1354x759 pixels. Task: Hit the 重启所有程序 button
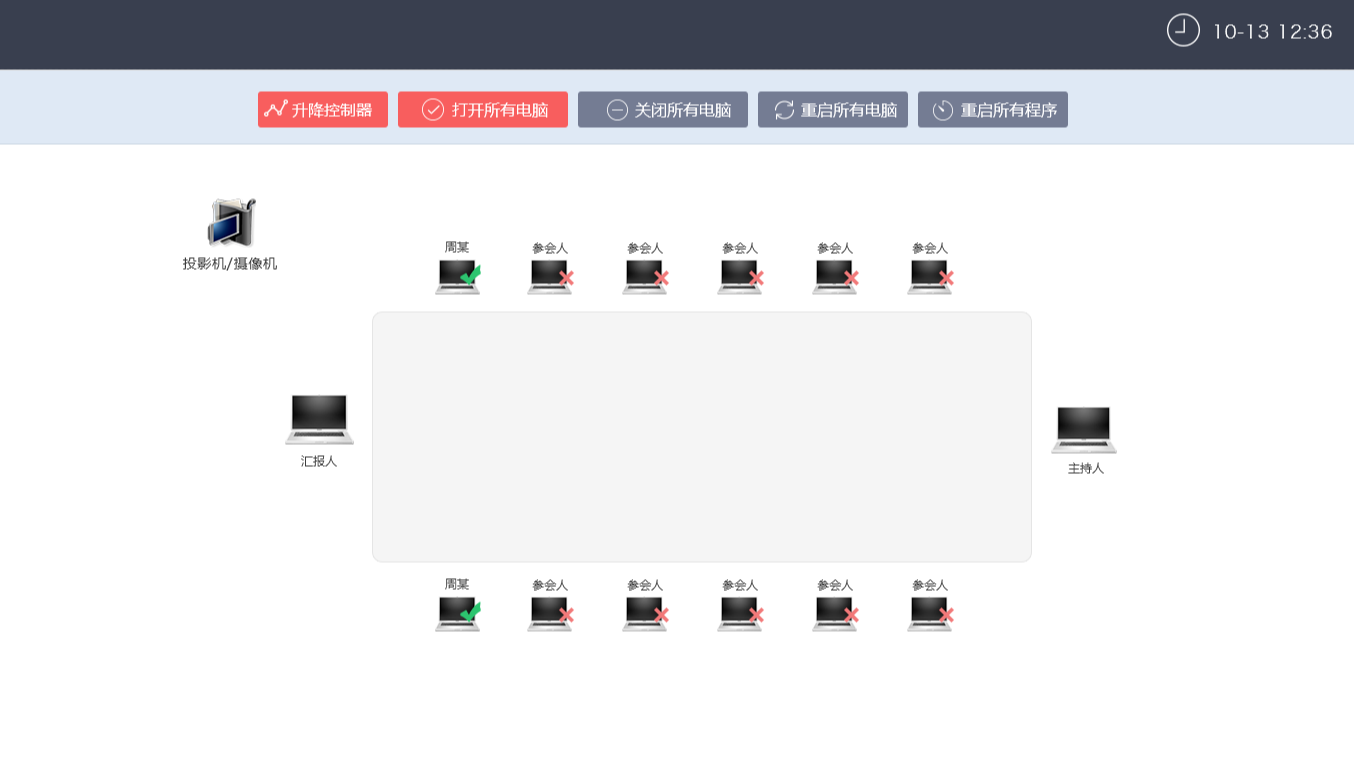(x=992, y=110)
